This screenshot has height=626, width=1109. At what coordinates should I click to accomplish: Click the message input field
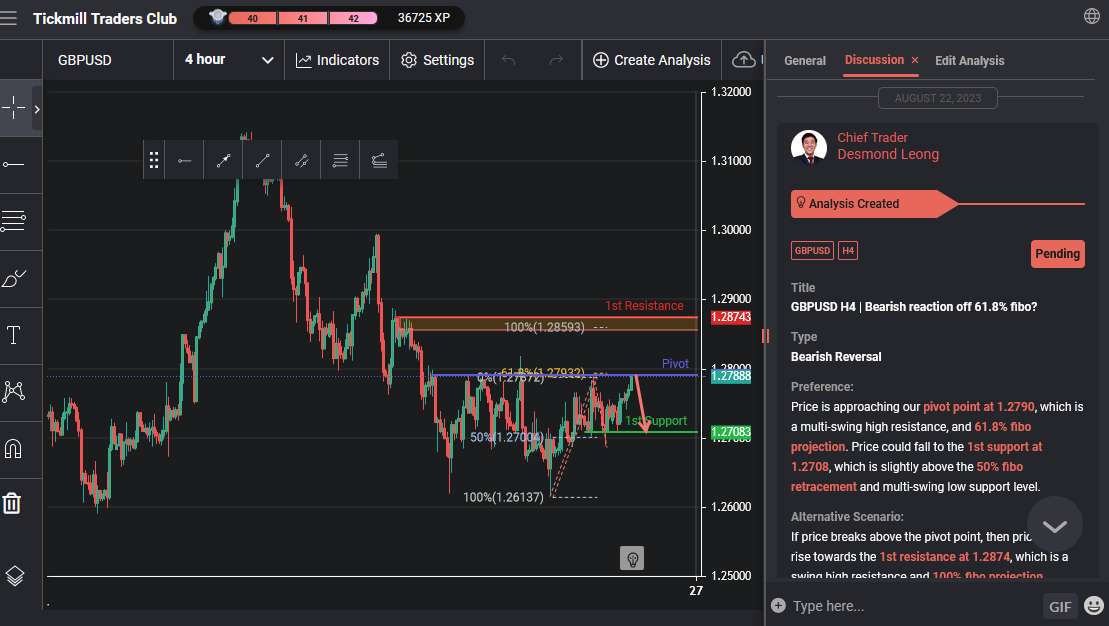tap(912, 606)
